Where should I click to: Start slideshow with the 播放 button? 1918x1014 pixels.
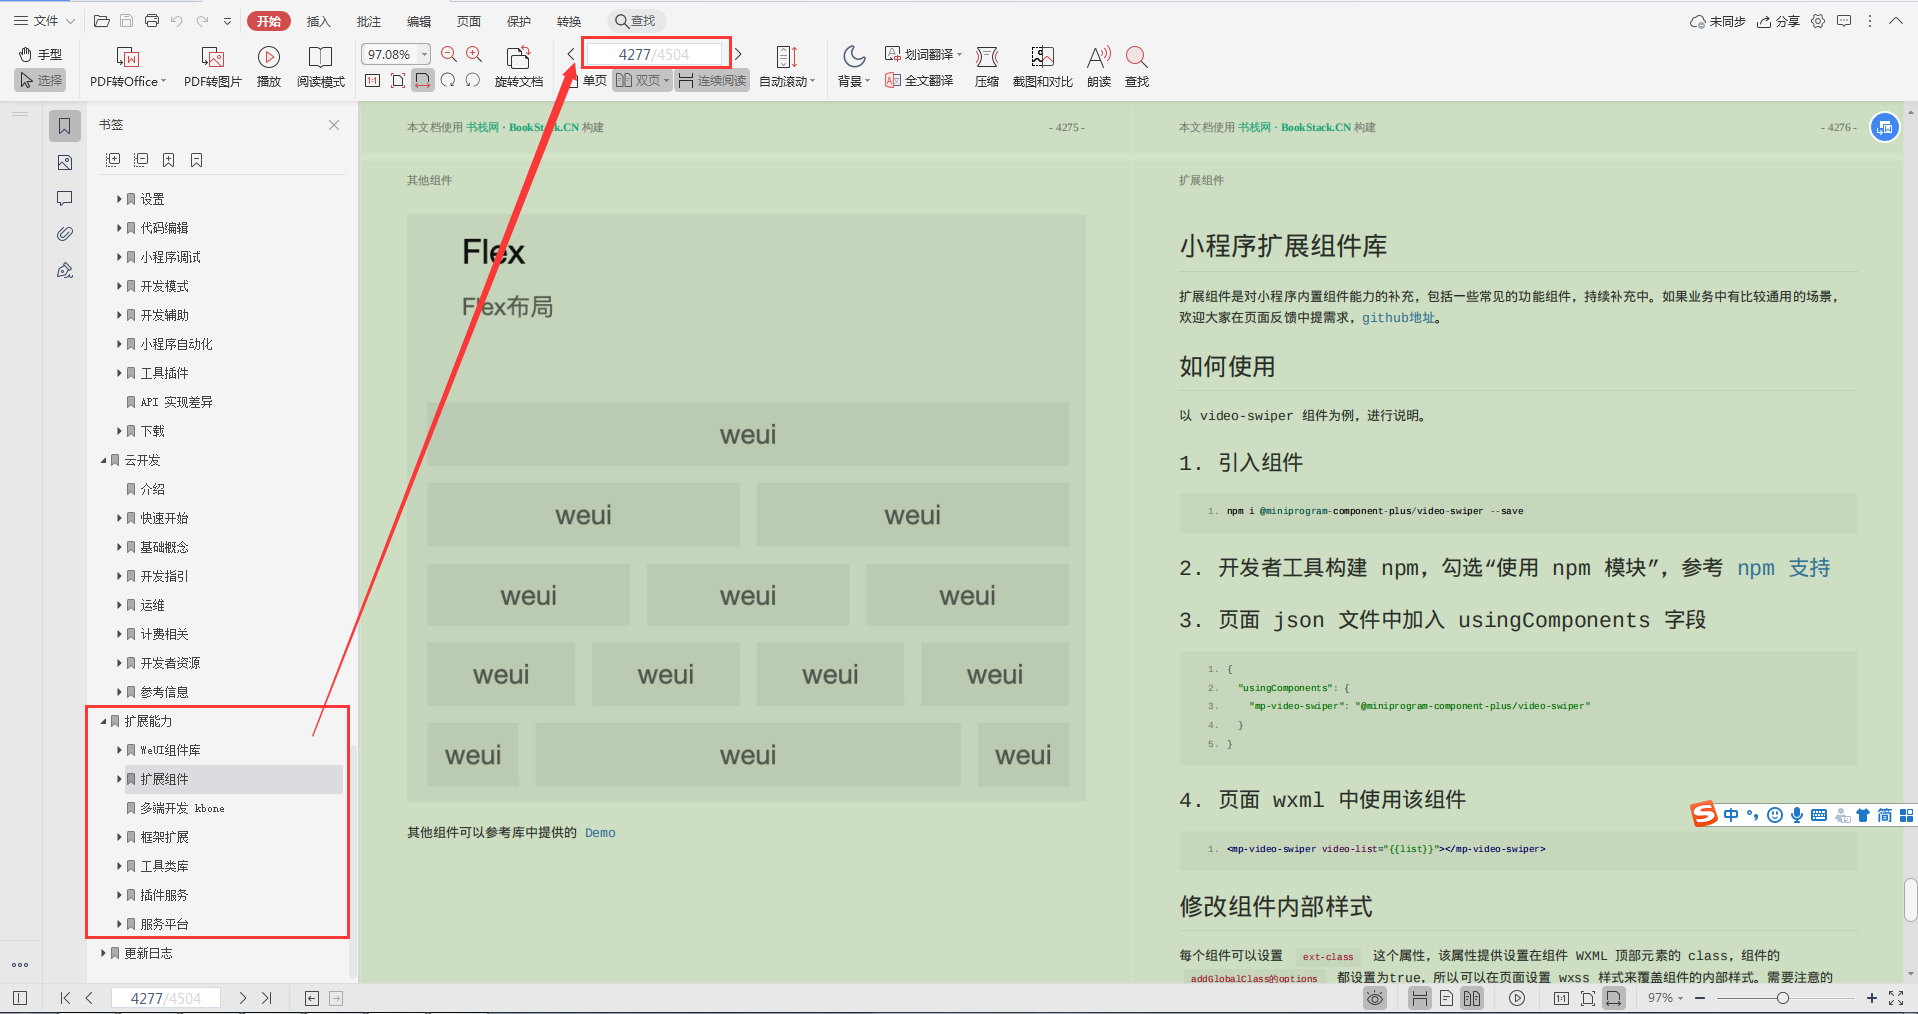click(x=269, y=67)
